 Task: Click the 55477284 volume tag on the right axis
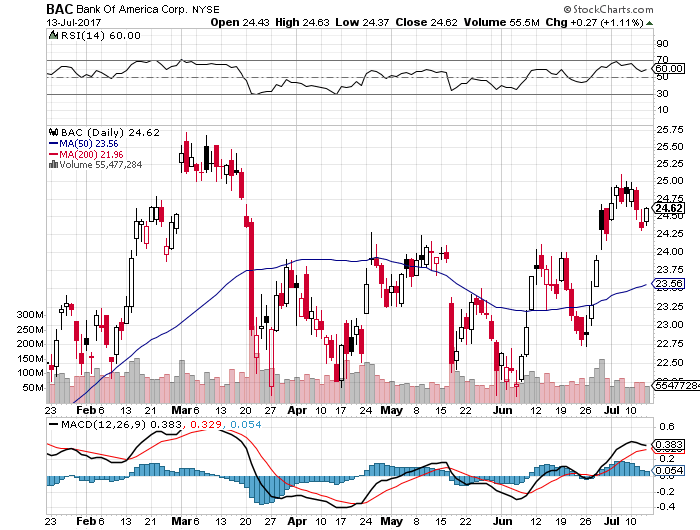click(676, 385)
